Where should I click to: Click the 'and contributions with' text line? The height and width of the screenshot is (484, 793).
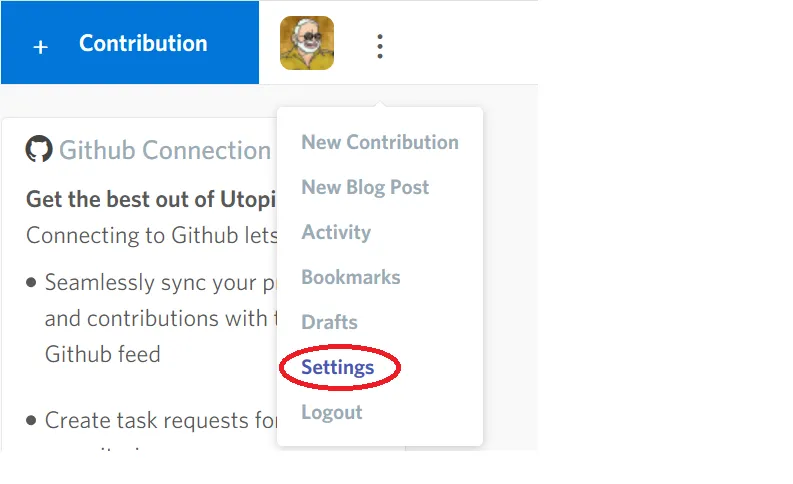click(x=161, y=319)
